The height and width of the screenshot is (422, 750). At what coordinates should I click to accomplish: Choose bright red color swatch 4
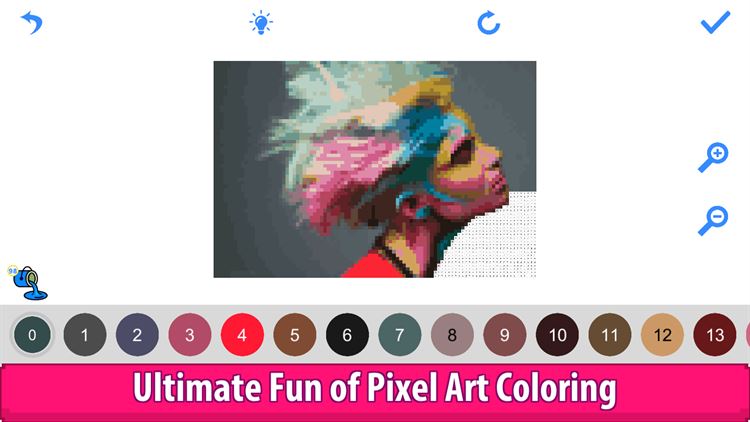[x=242, y=334]
